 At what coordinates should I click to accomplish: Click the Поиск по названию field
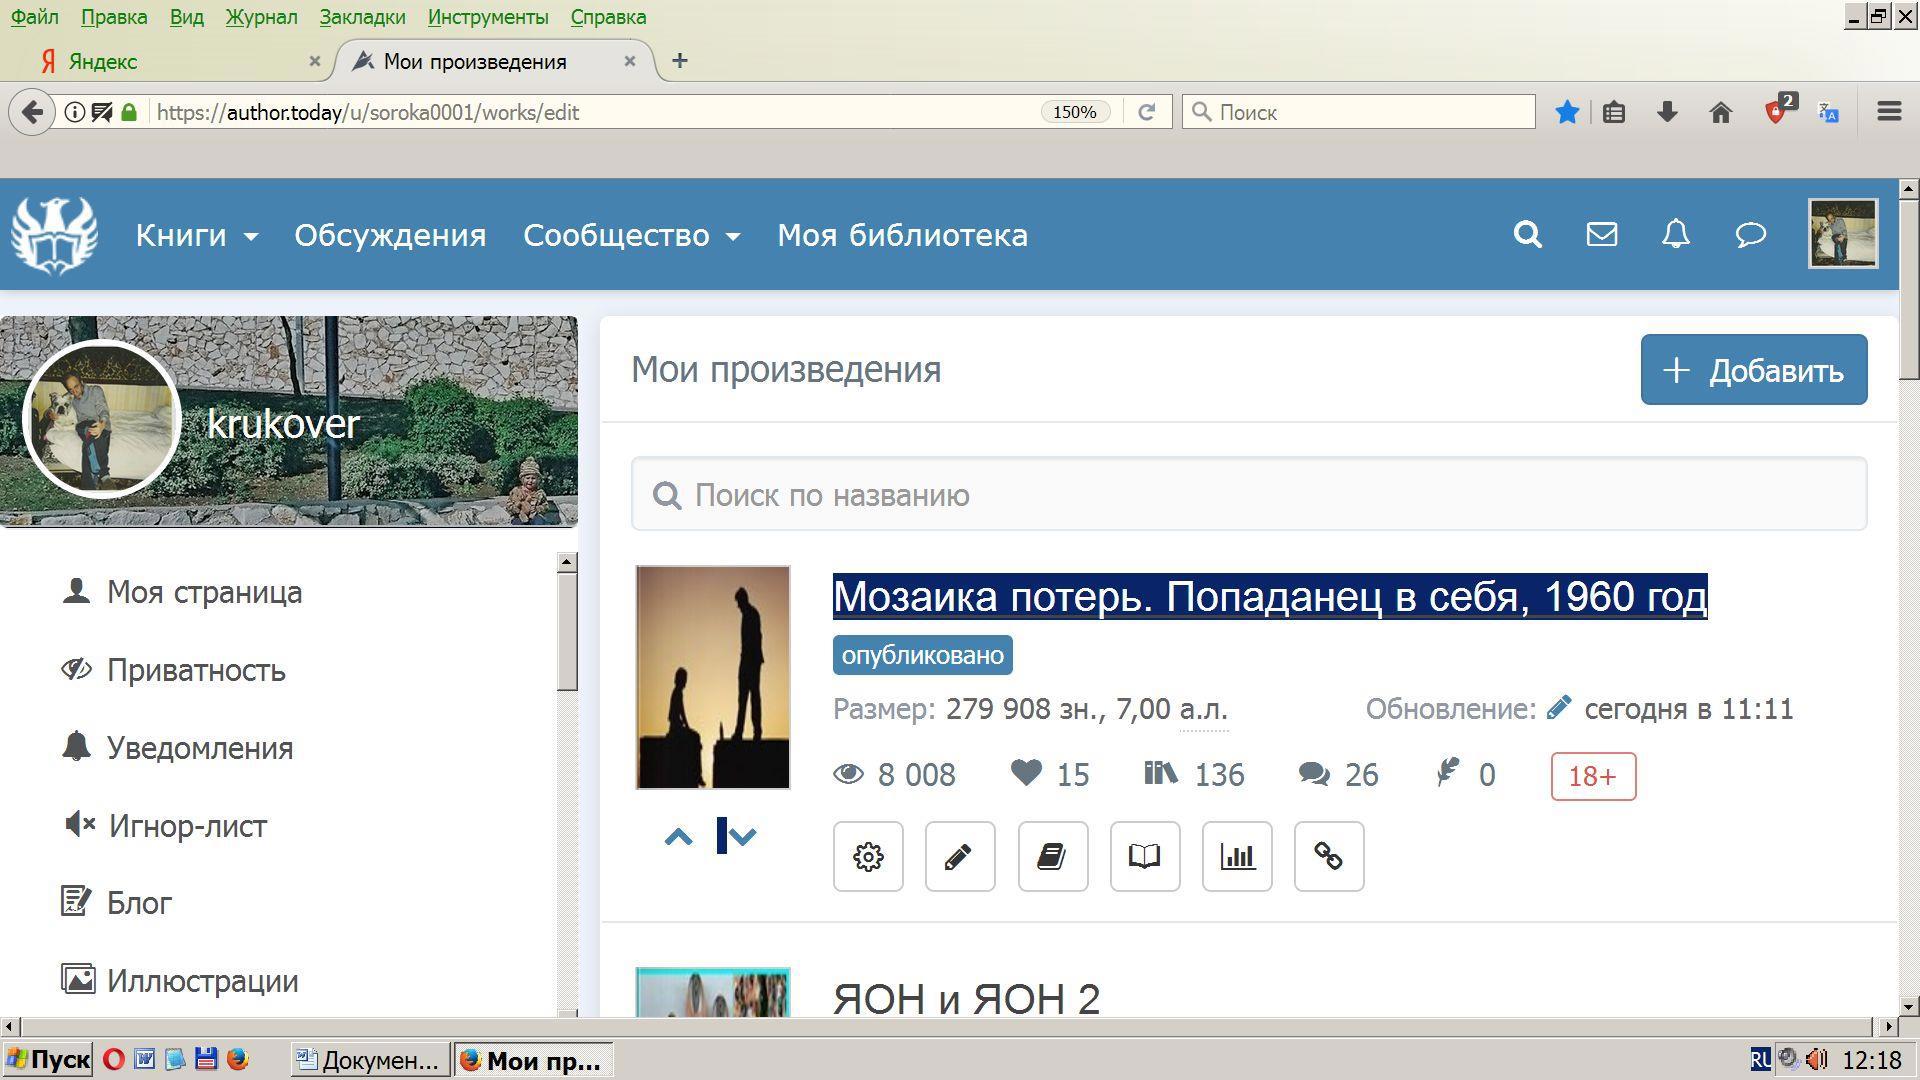tap(1248, 495)
